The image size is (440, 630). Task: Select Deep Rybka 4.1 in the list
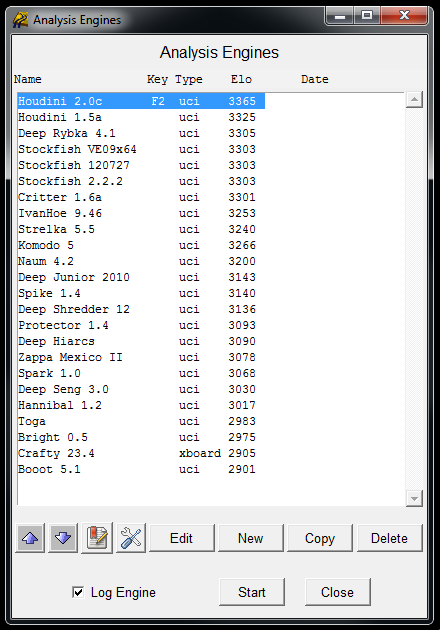coord(141,133)
